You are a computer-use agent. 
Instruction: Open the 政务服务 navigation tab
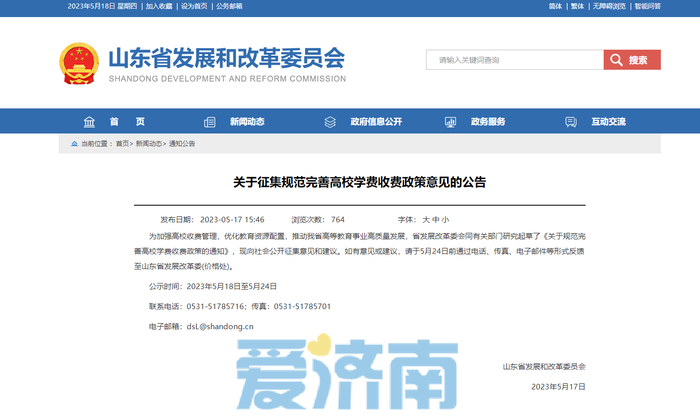click(488, 121)
